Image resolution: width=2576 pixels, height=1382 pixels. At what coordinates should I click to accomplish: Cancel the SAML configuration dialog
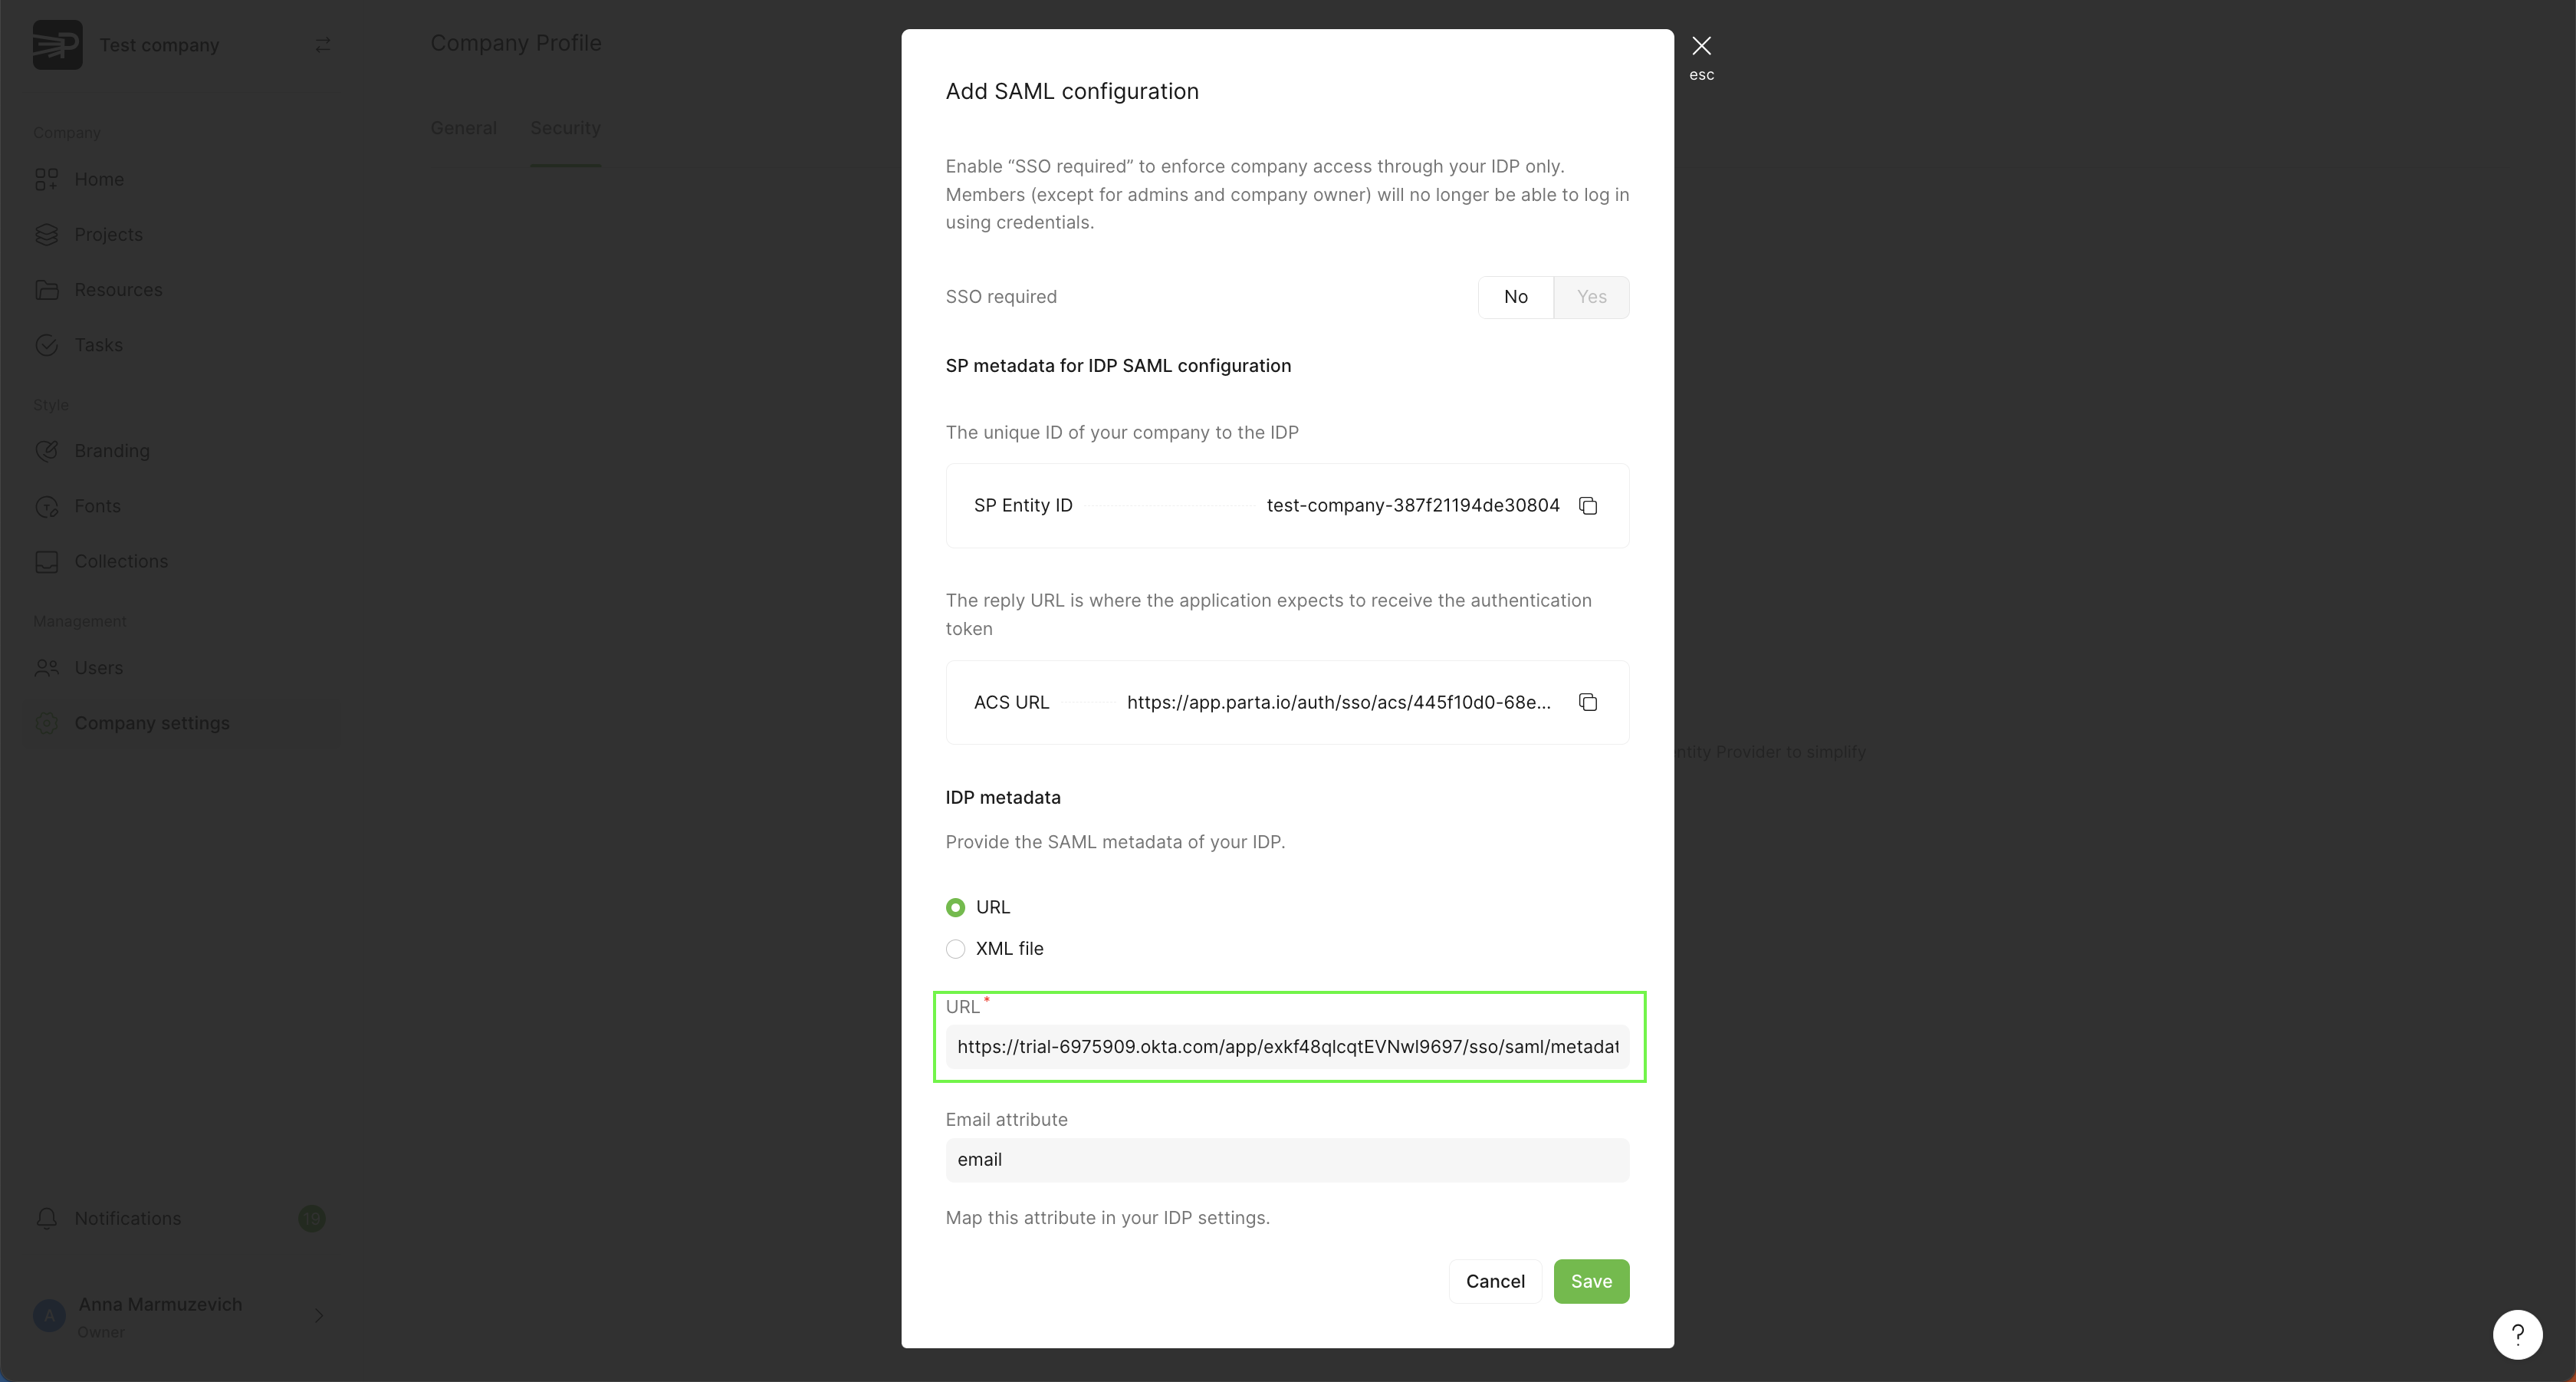point(1494,1281)
